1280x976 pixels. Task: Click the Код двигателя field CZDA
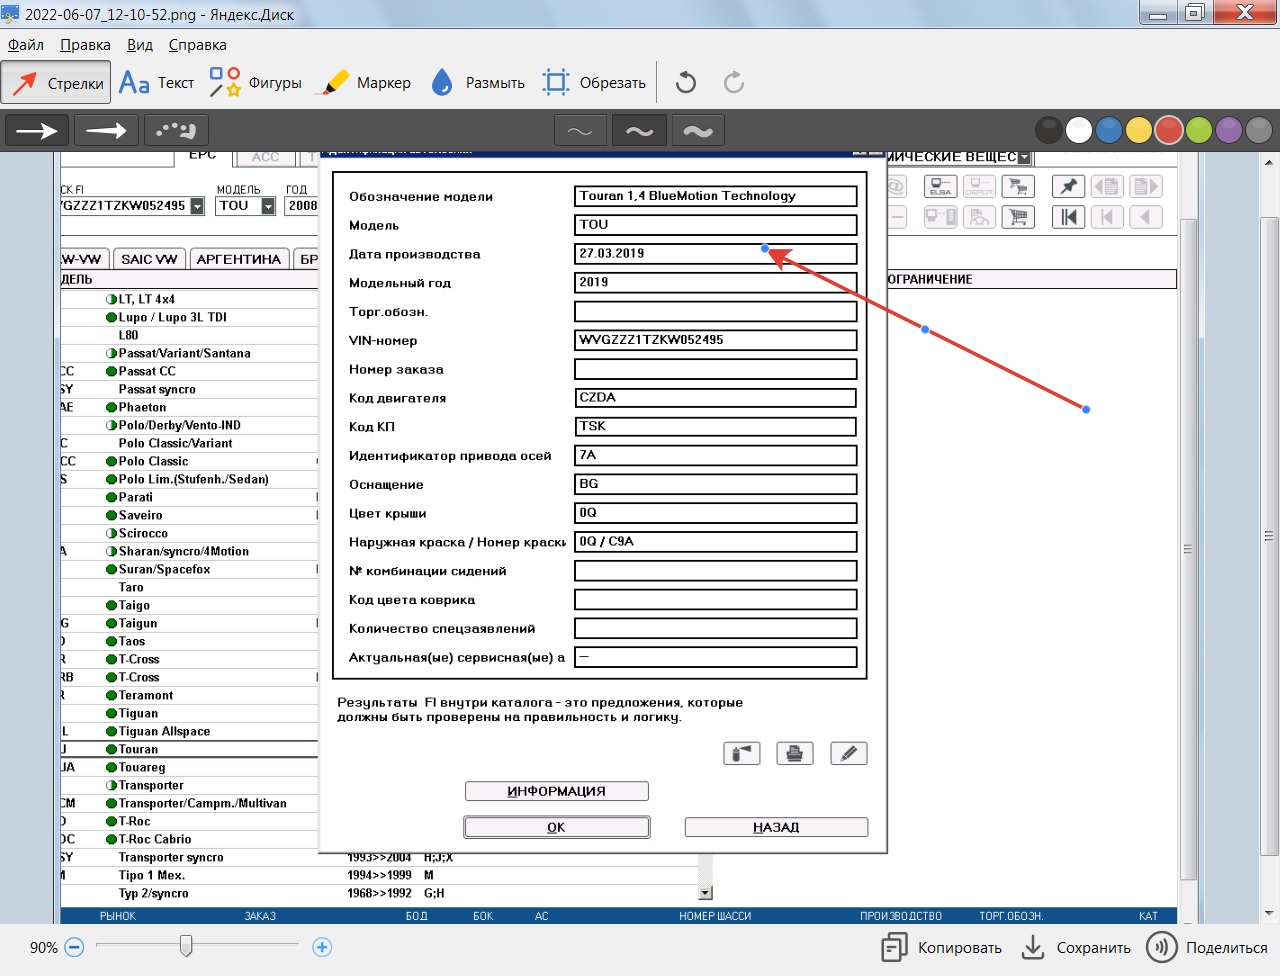tap(716, 398)
